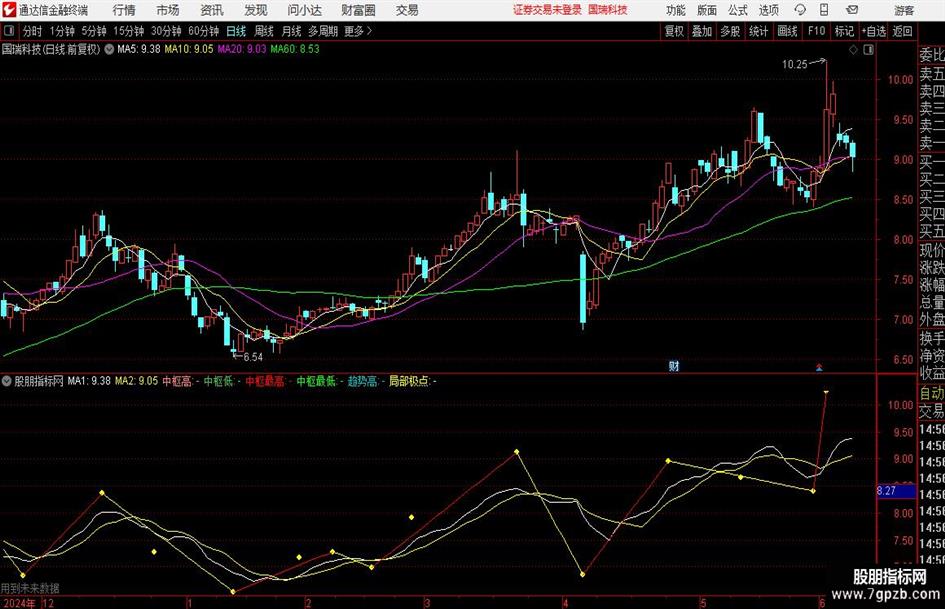
Task: Click the 多股 multi-stock toolbar button
Action: click(x=730, y=31)
